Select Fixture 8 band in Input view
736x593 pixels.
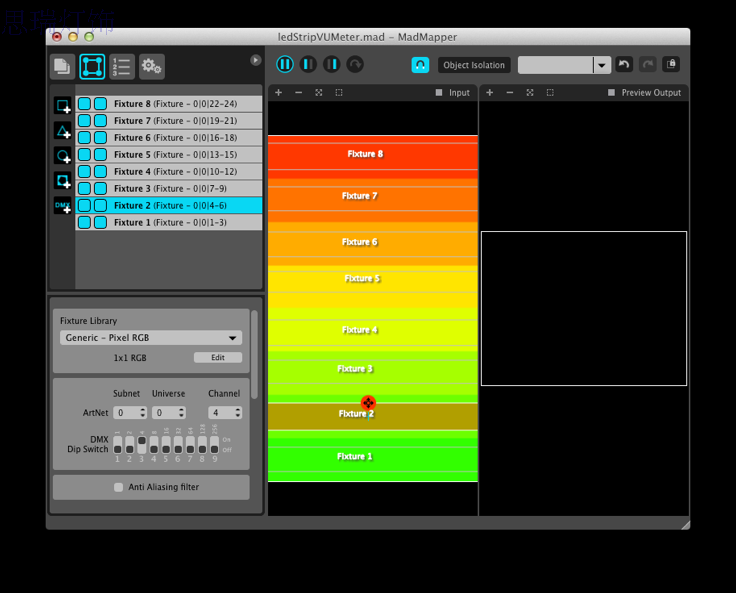pyautogui.click(x=373, y=154)
